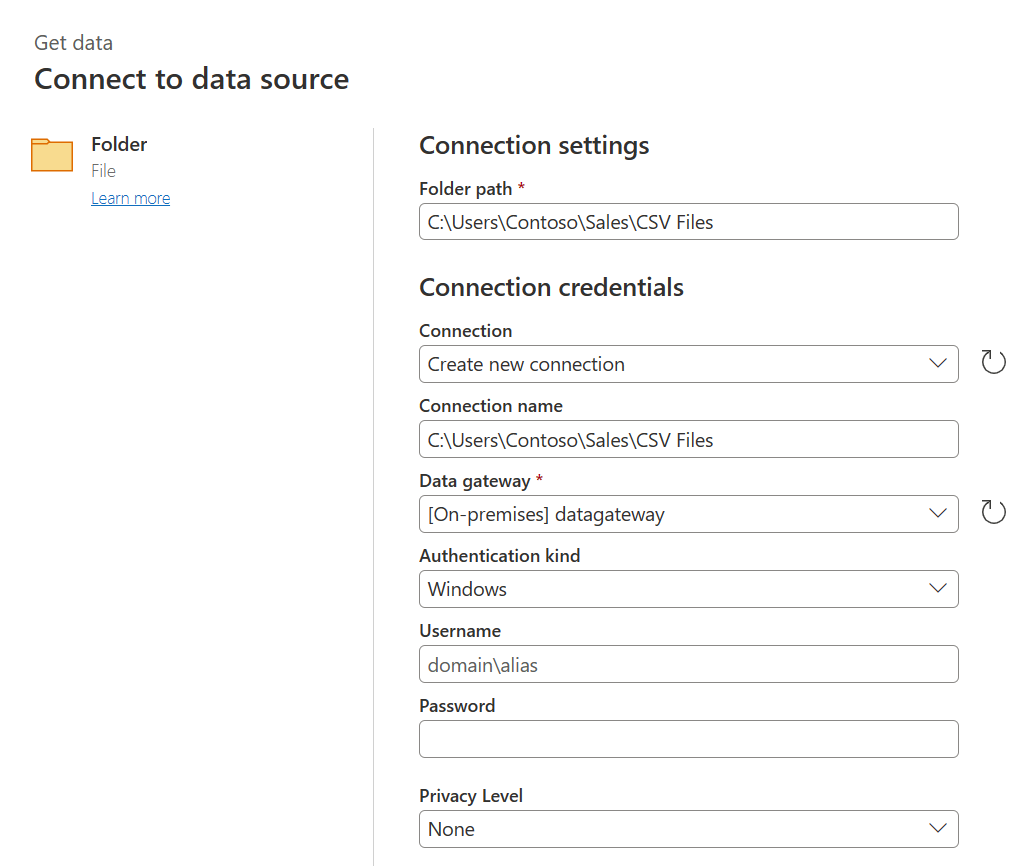Click the Privacy Level chevron
This screenshot has height=866, width=1017.
click(x=938, y=829)
